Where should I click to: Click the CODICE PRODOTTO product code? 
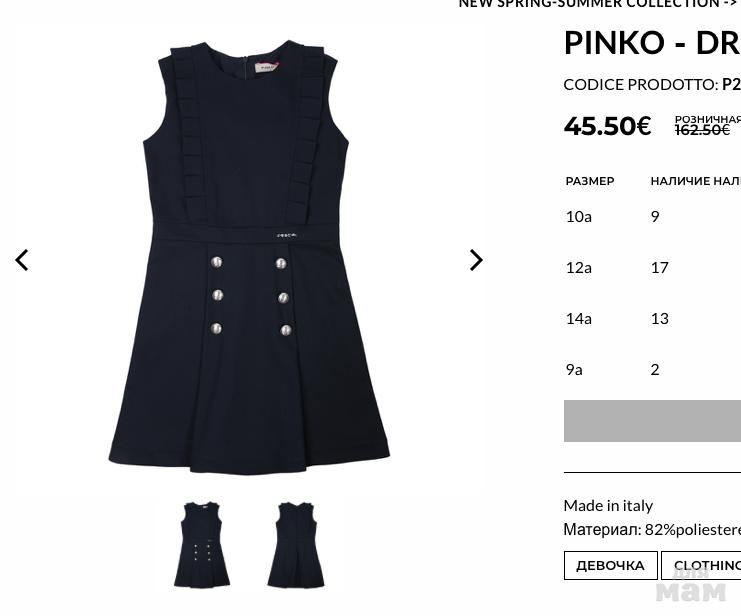(652, 85)
